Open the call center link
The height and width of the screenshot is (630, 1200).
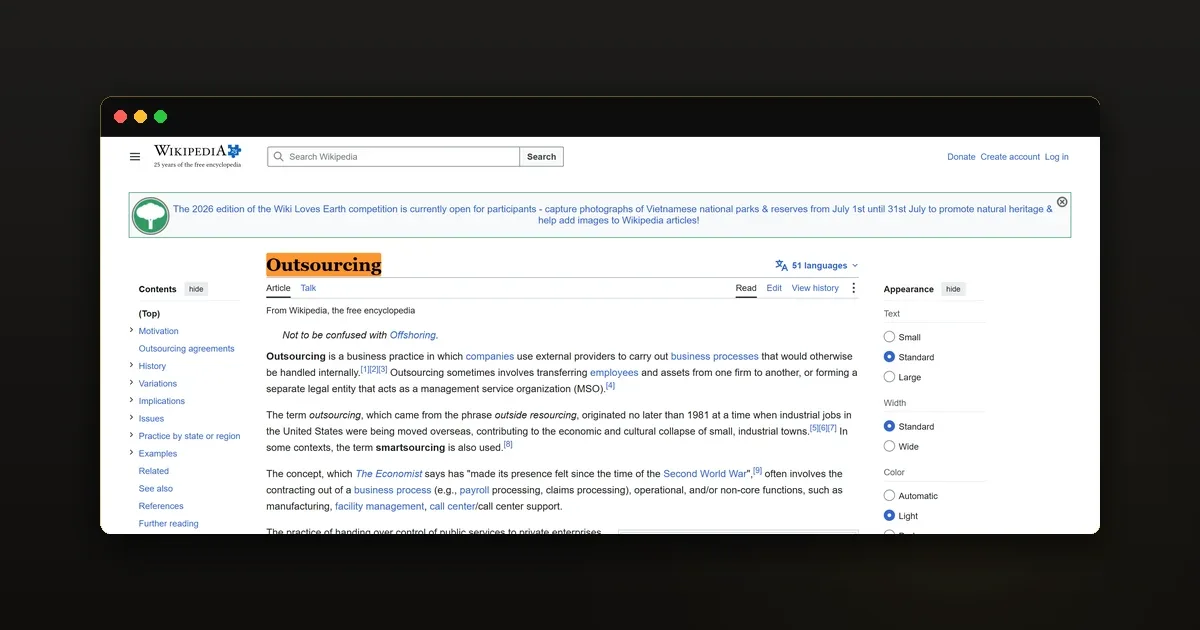coord(452,507)
